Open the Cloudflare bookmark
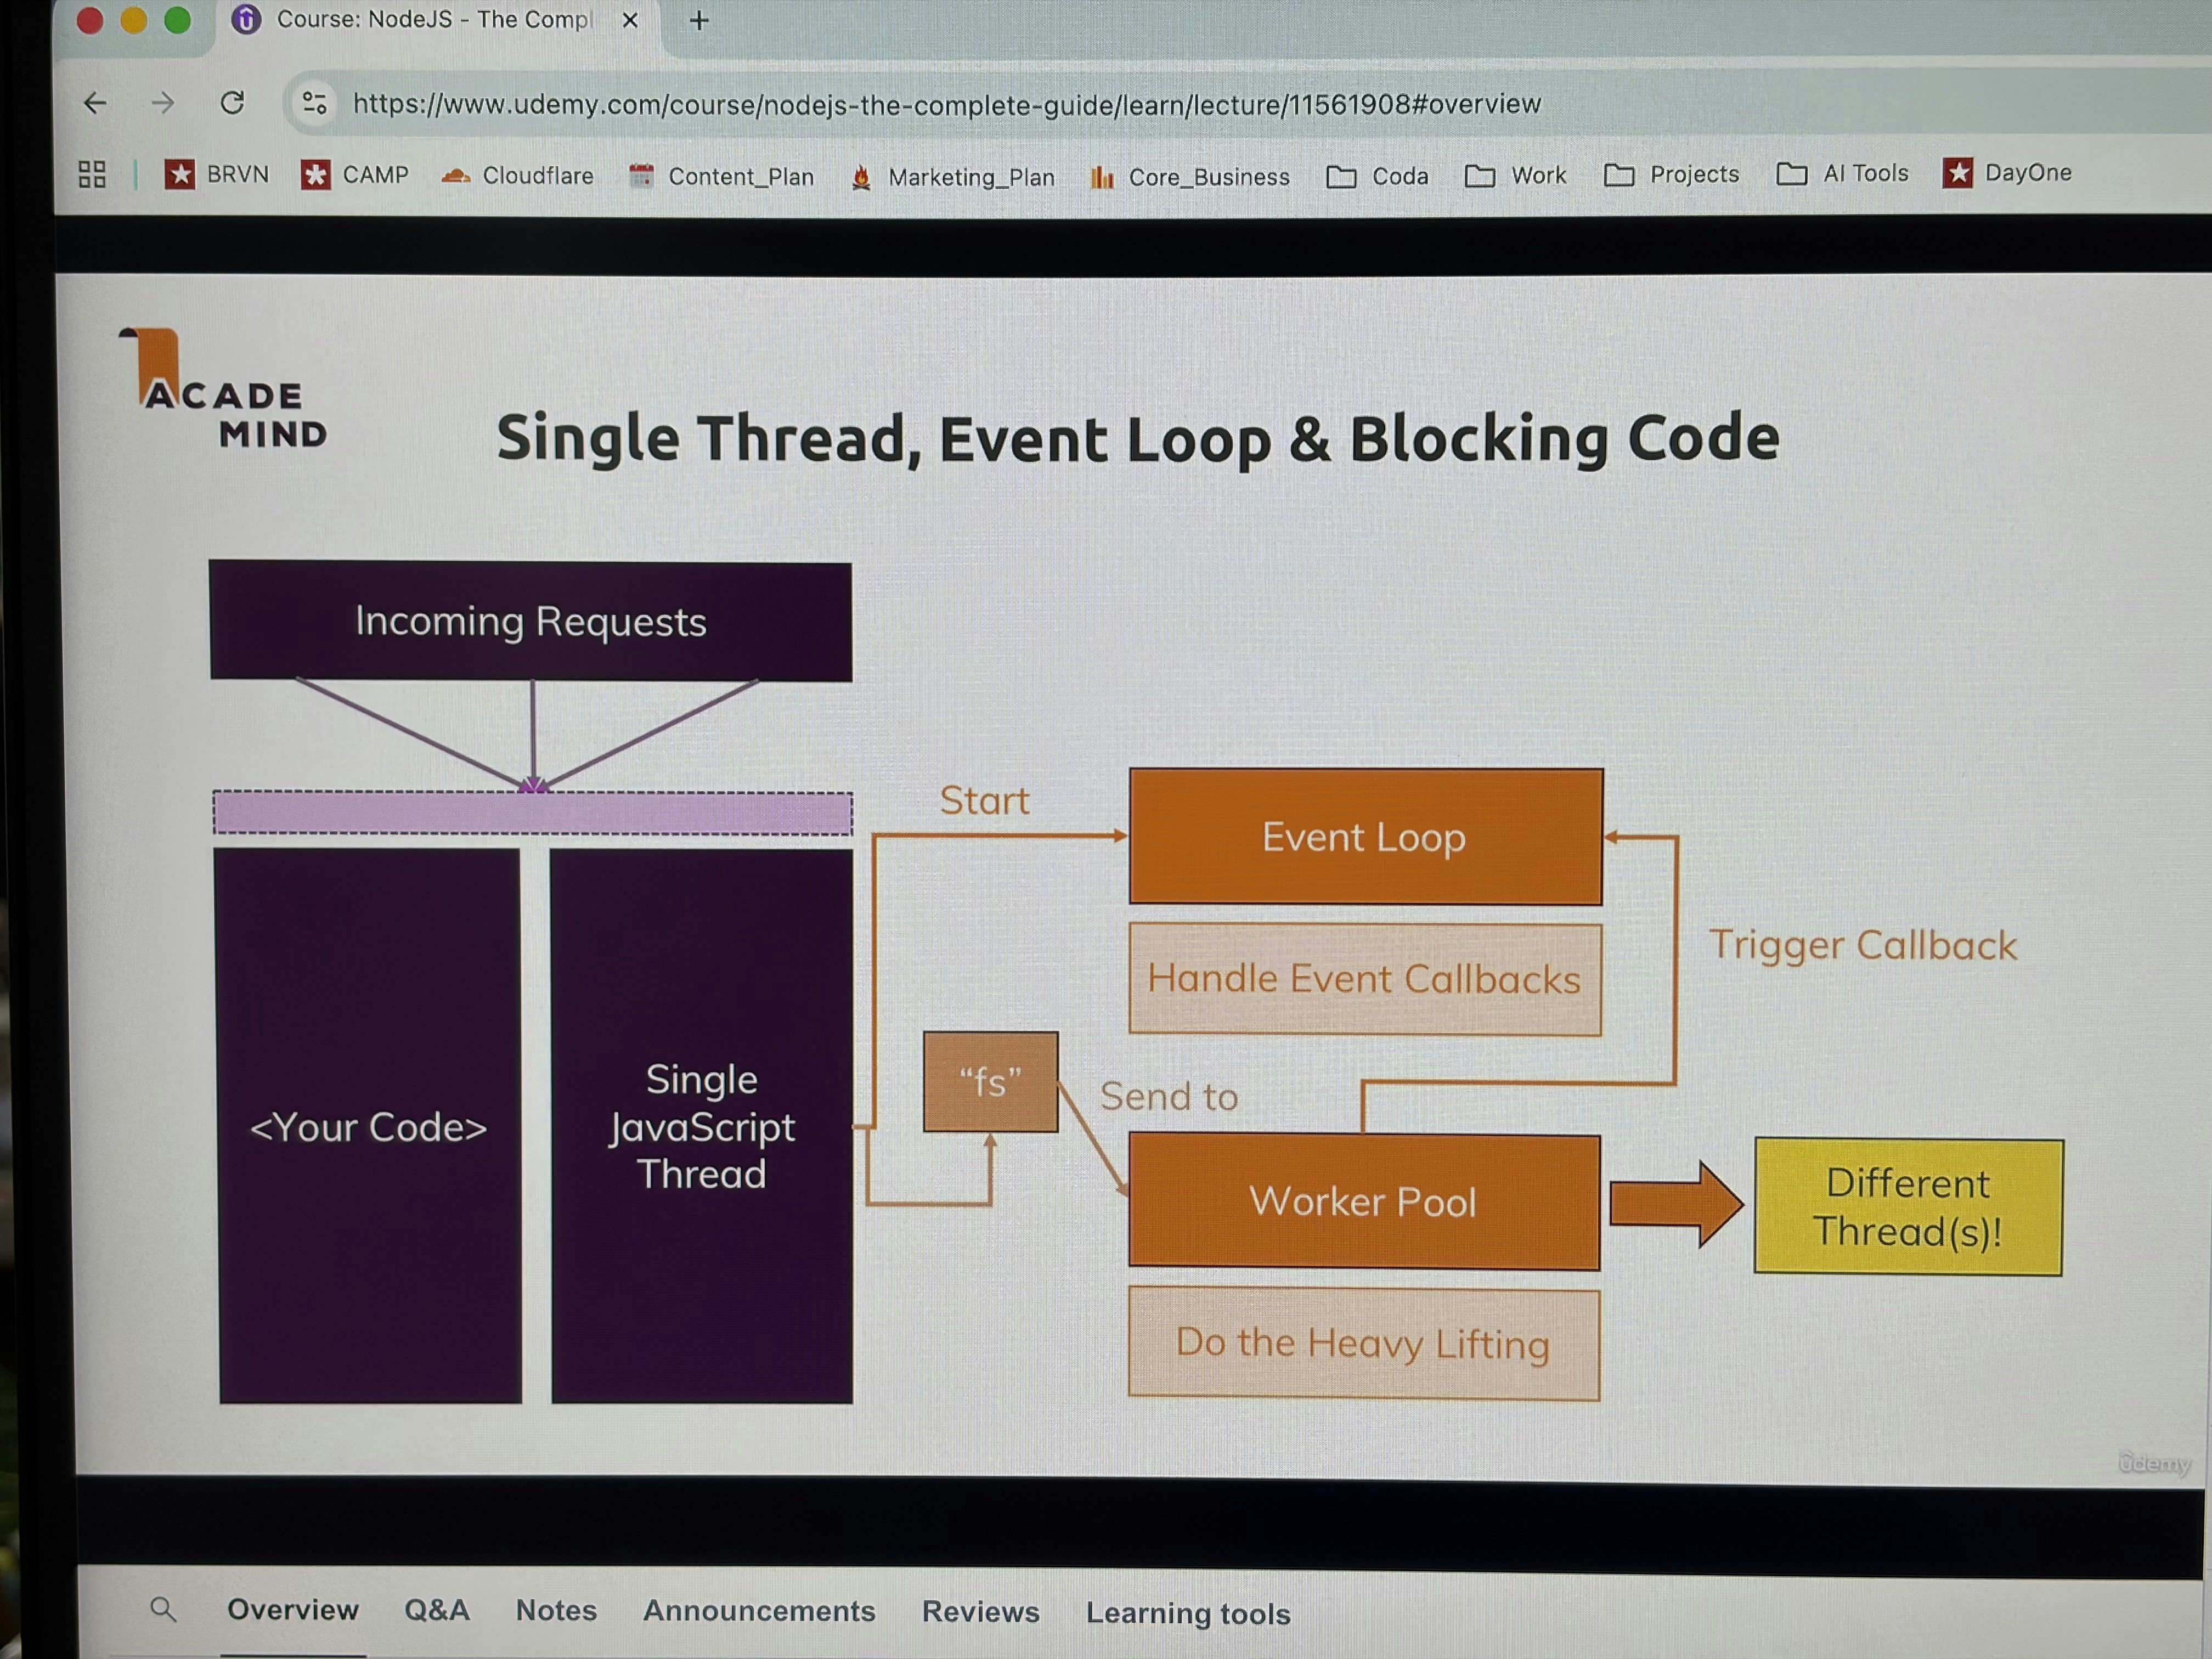The width and height of the screenshot is (2212, 1659). 518,176
